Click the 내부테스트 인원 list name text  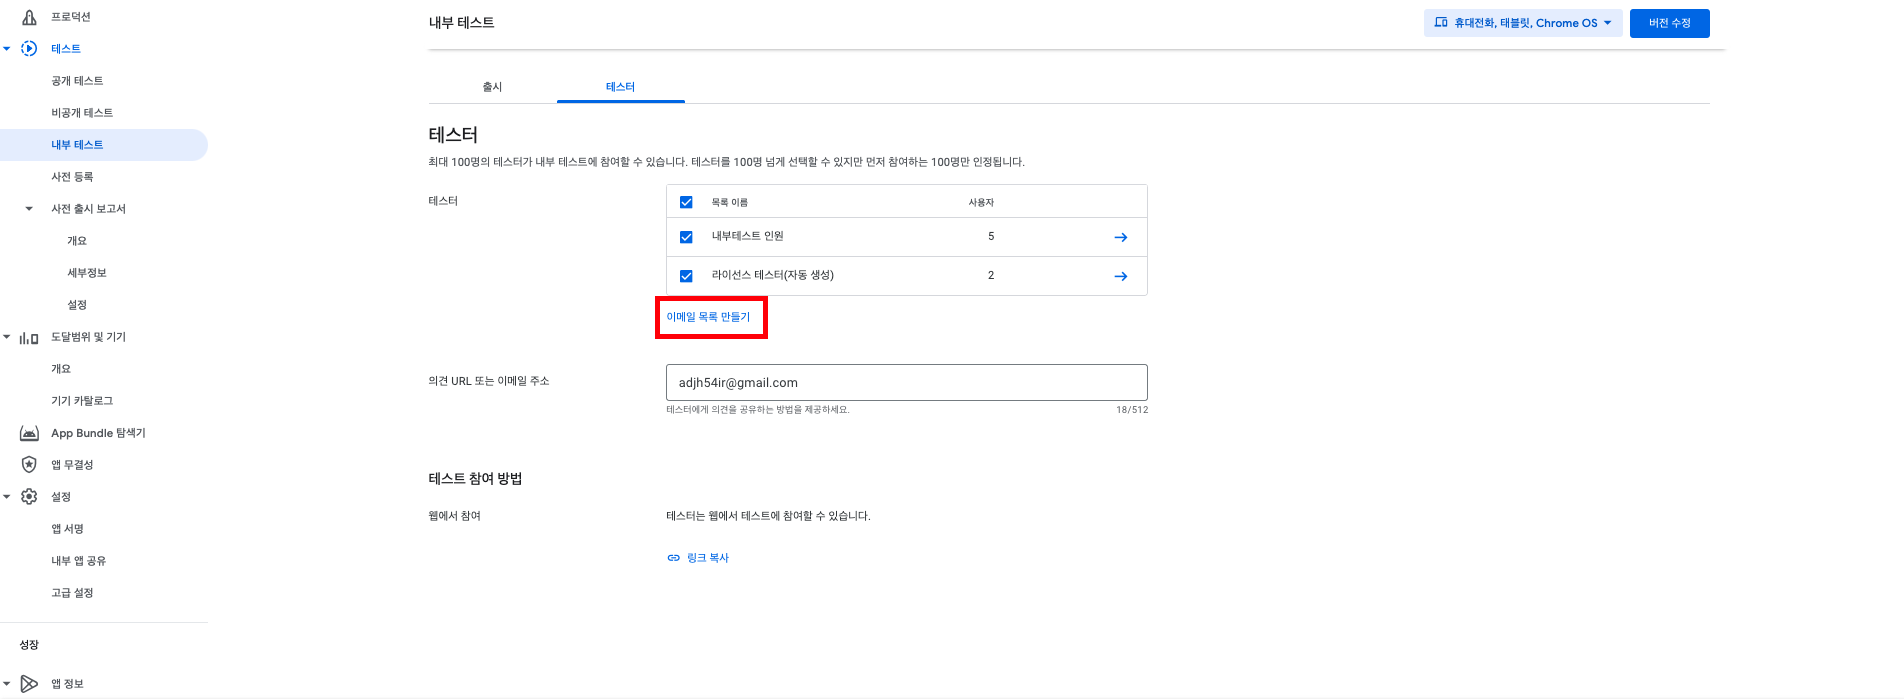[747, 236]
